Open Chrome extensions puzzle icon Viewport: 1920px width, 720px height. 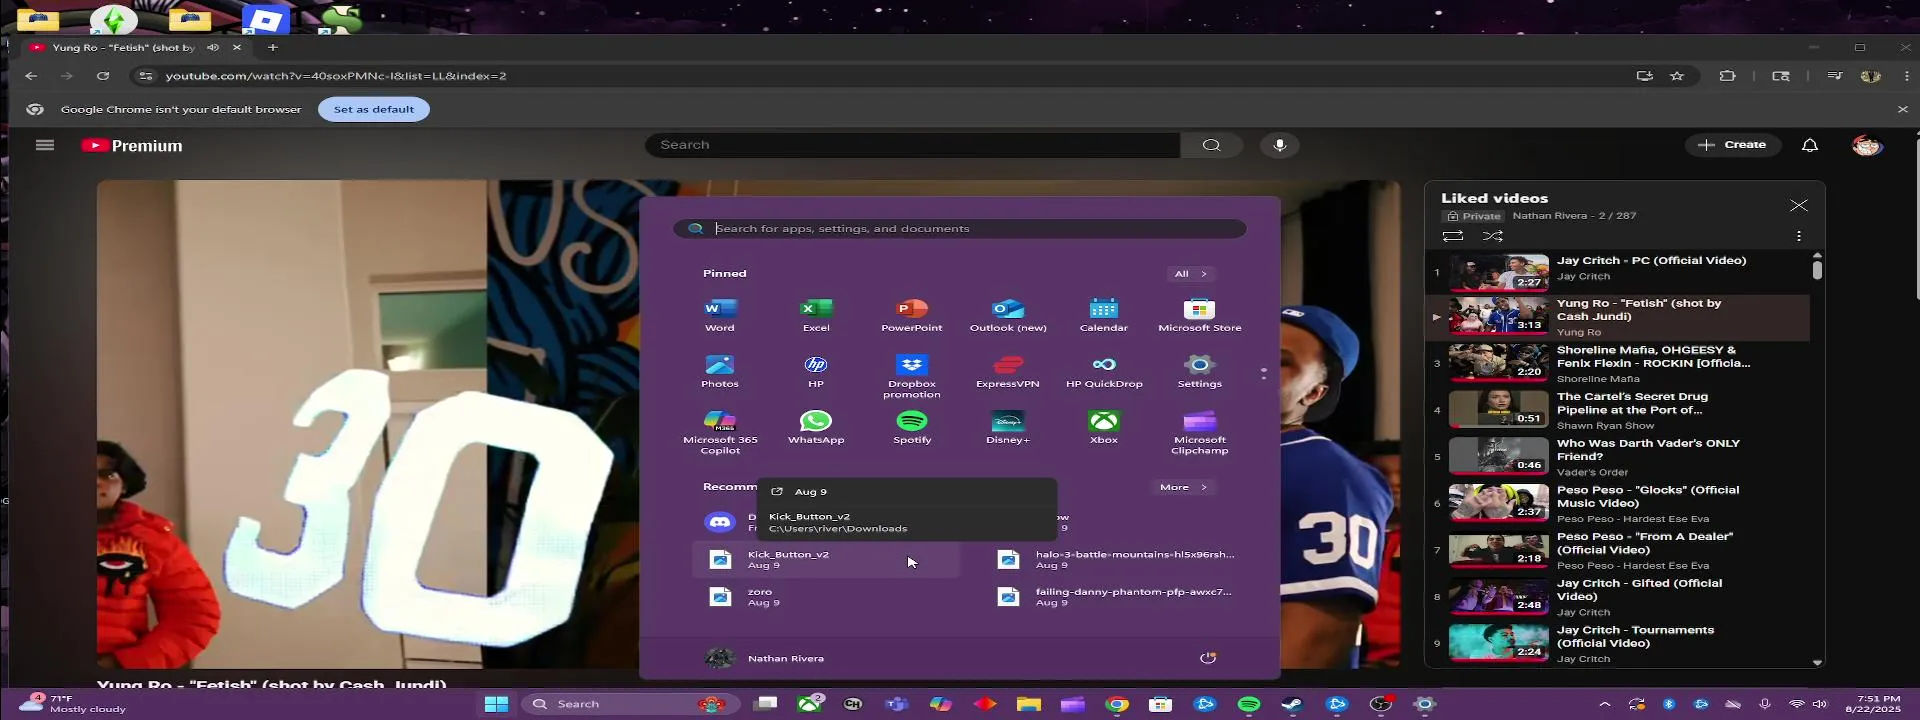(x=1727, y=76)
